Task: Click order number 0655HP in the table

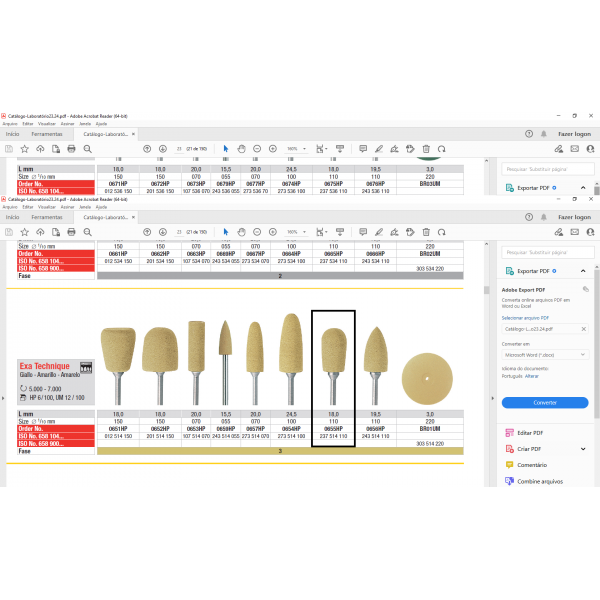Action: click(333, 429)
